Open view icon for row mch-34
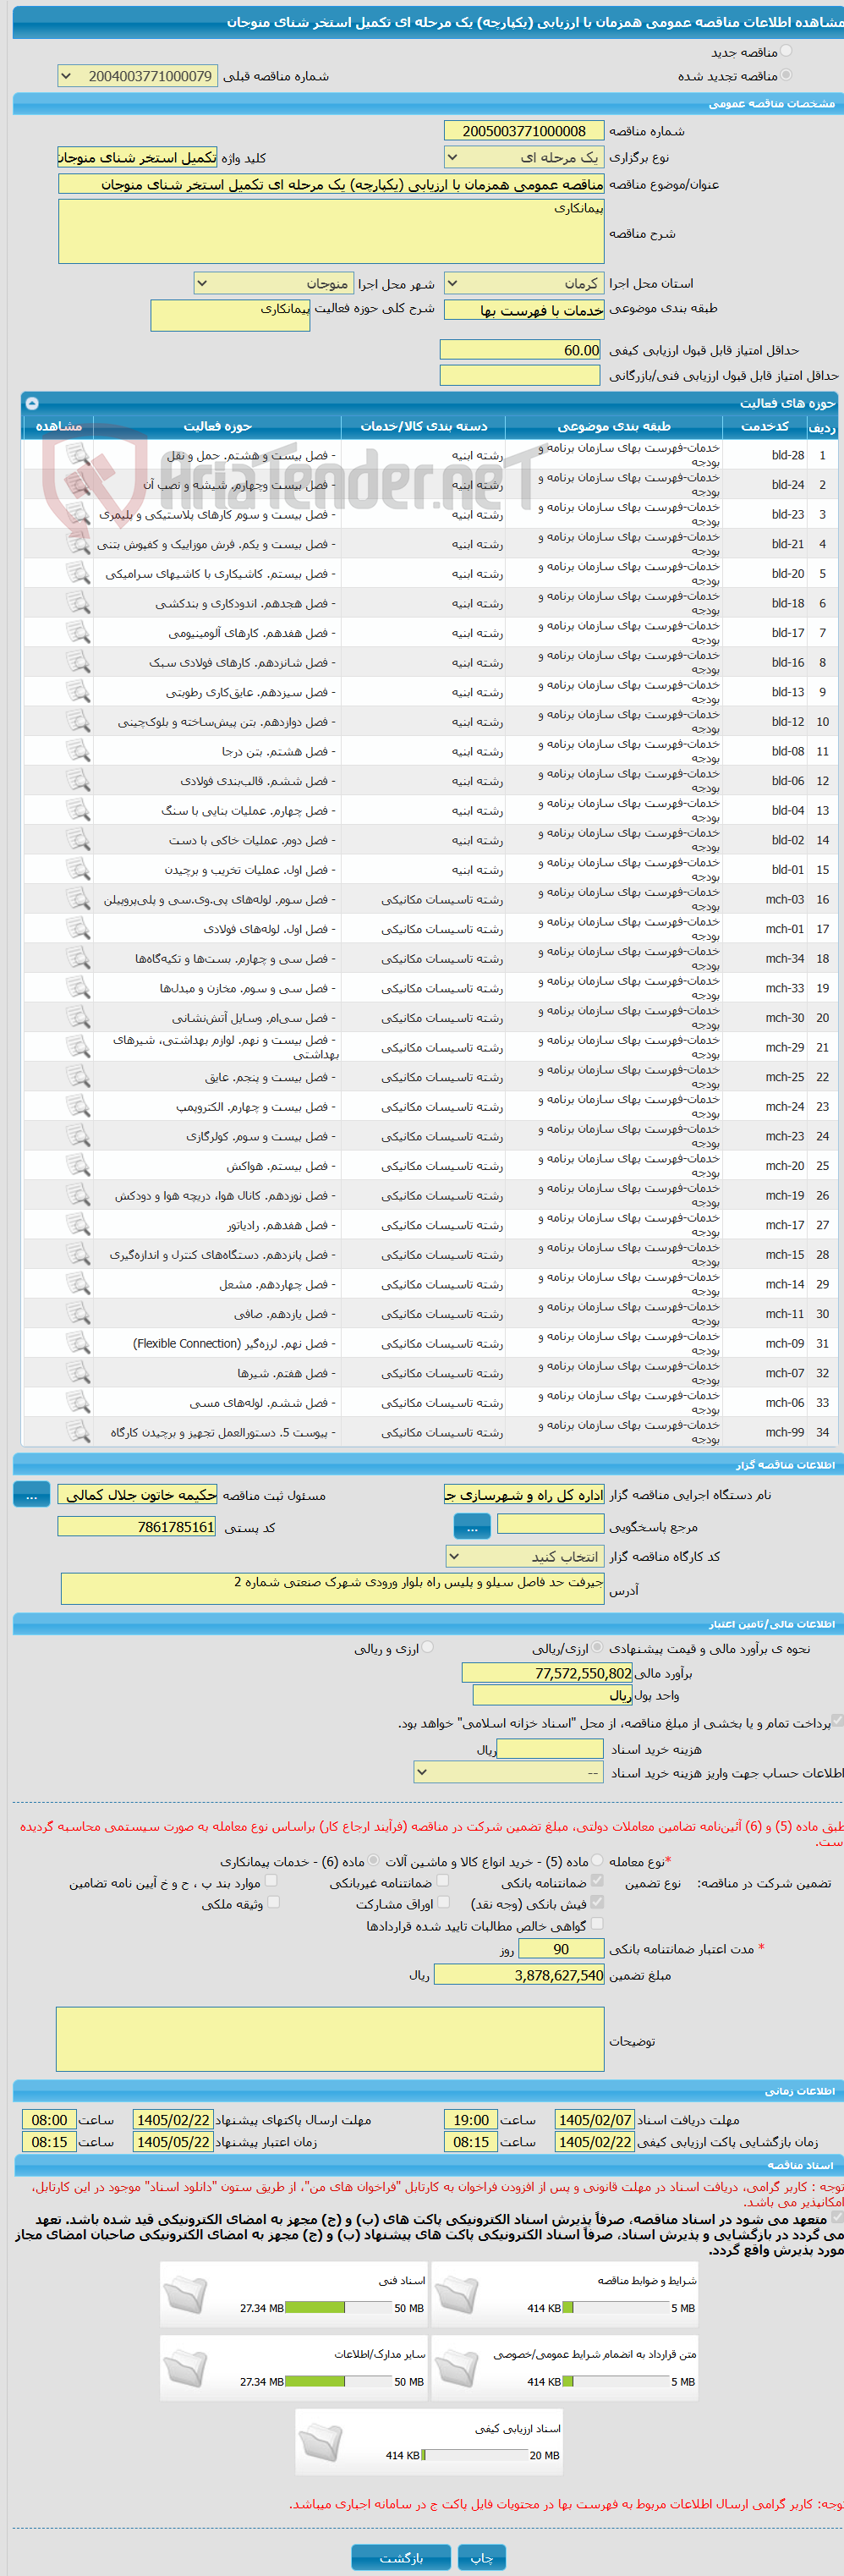The image size is (844, 2576). [78, 958]
